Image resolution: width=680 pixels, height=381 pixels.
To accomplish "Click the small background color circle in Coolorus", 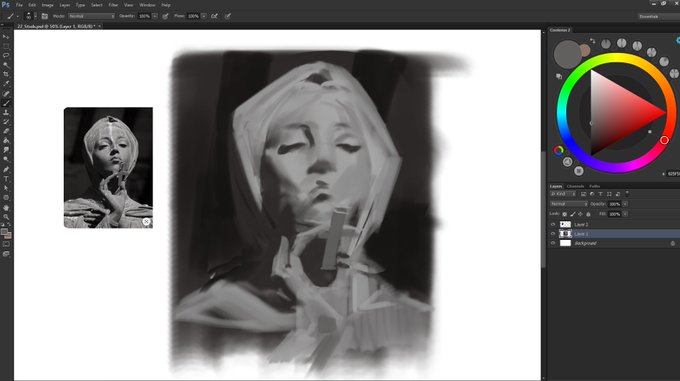I will tap(585, 50).
